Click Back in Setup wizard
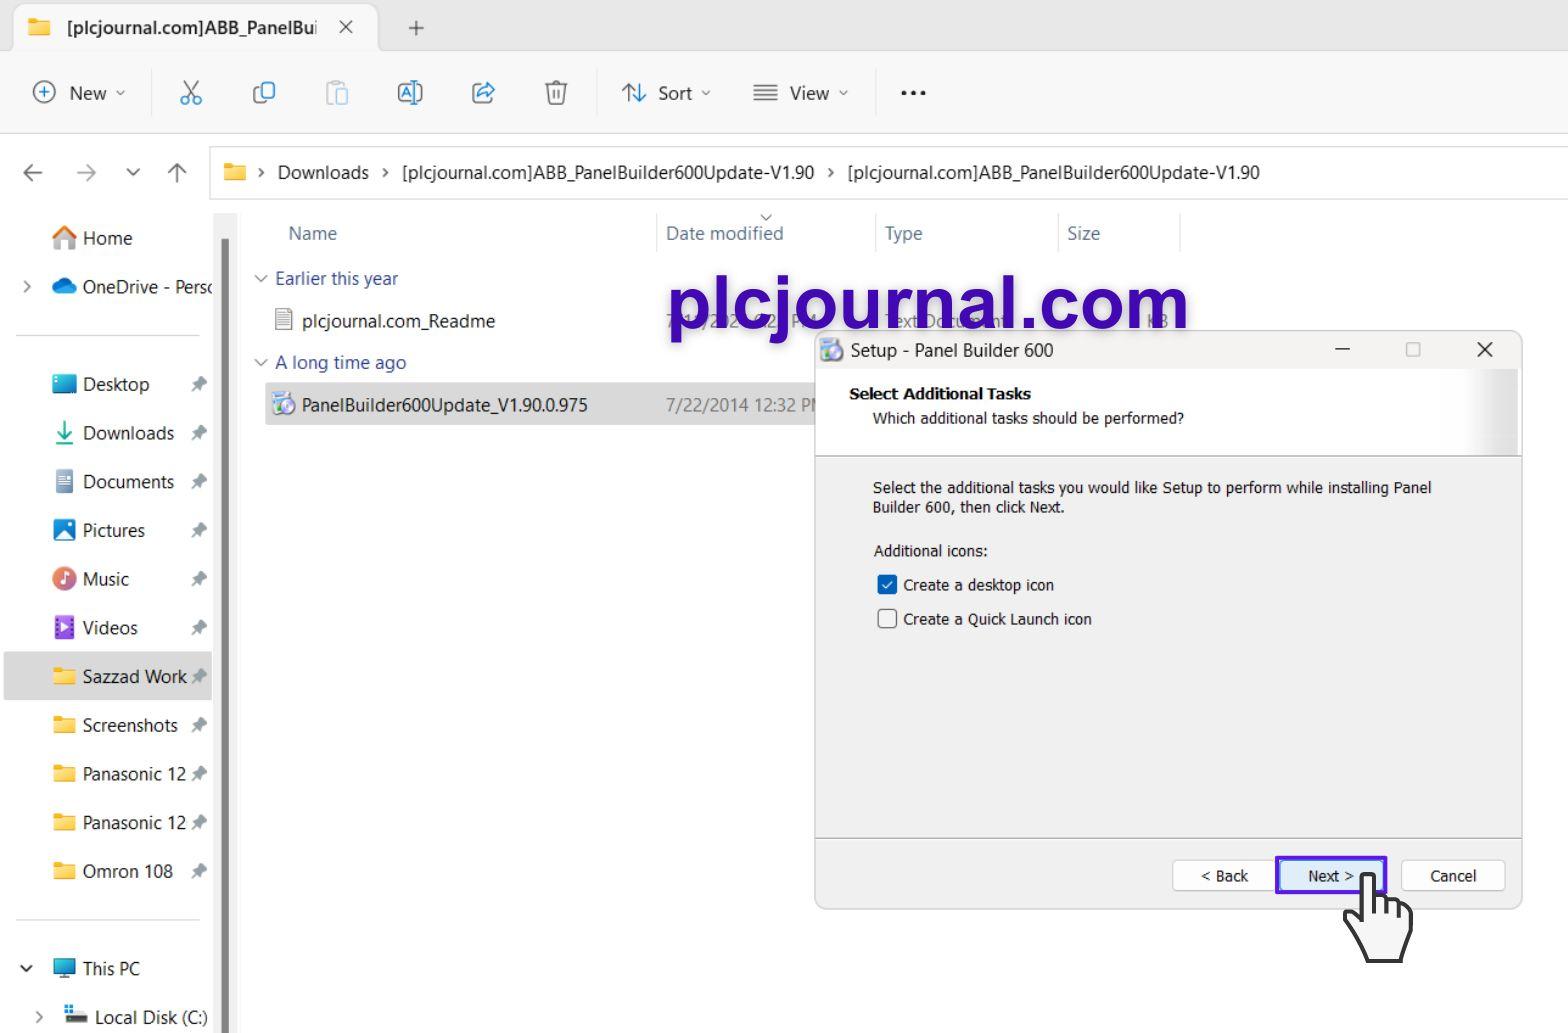The width and height of the screenshot is (1568, 1033). [1224, 876]
